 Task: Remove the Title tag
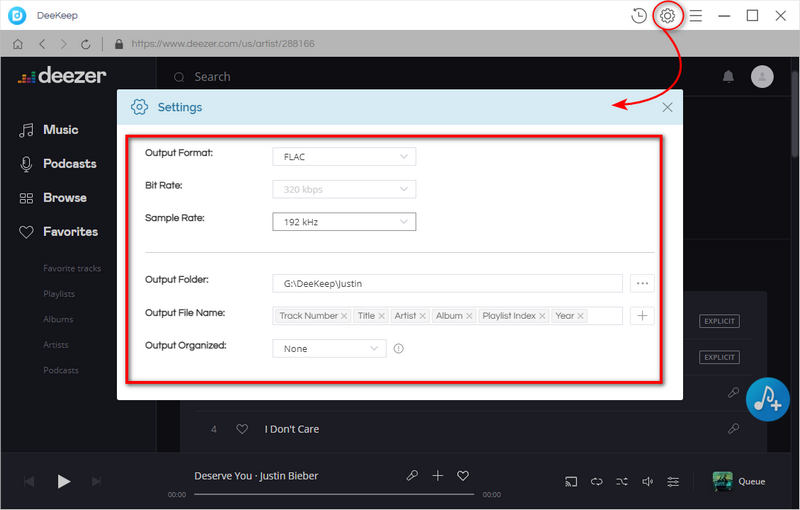(x=381, y=316)
